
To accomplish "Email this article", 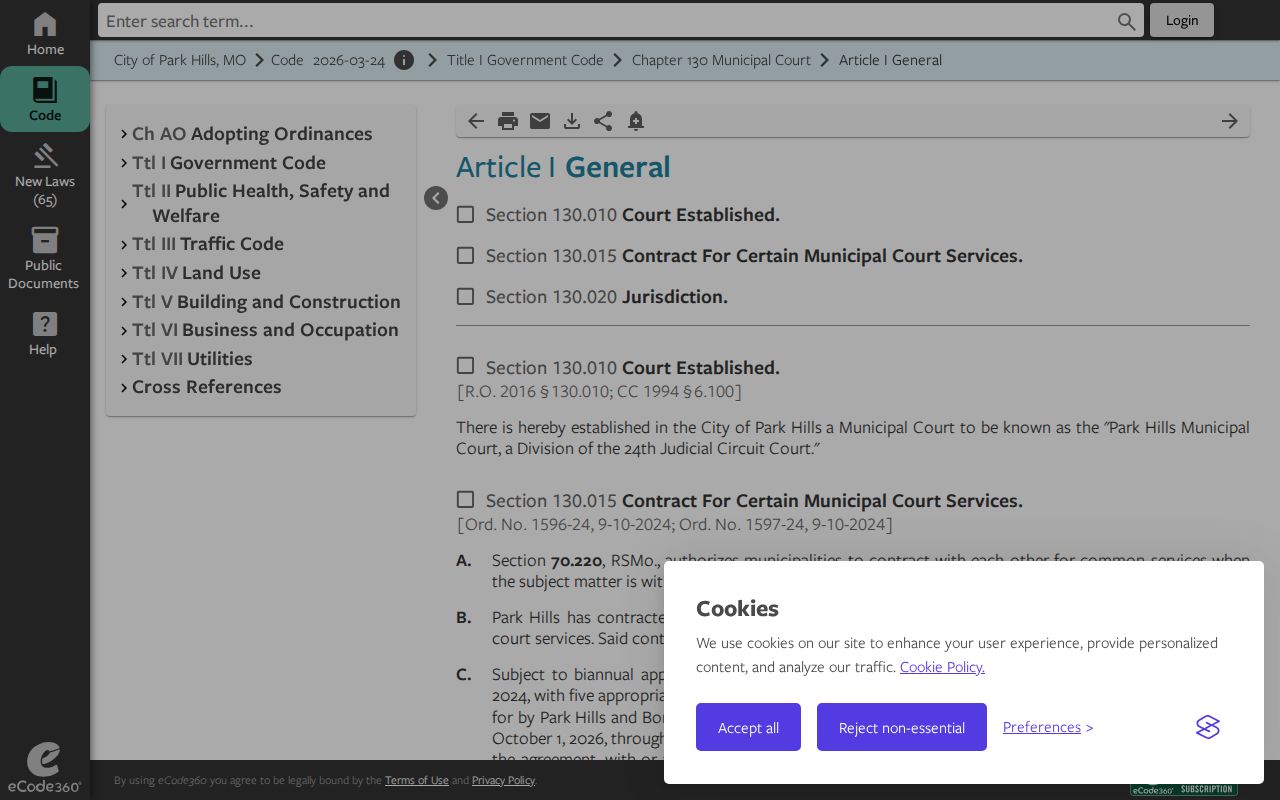I will coord(540,121).
